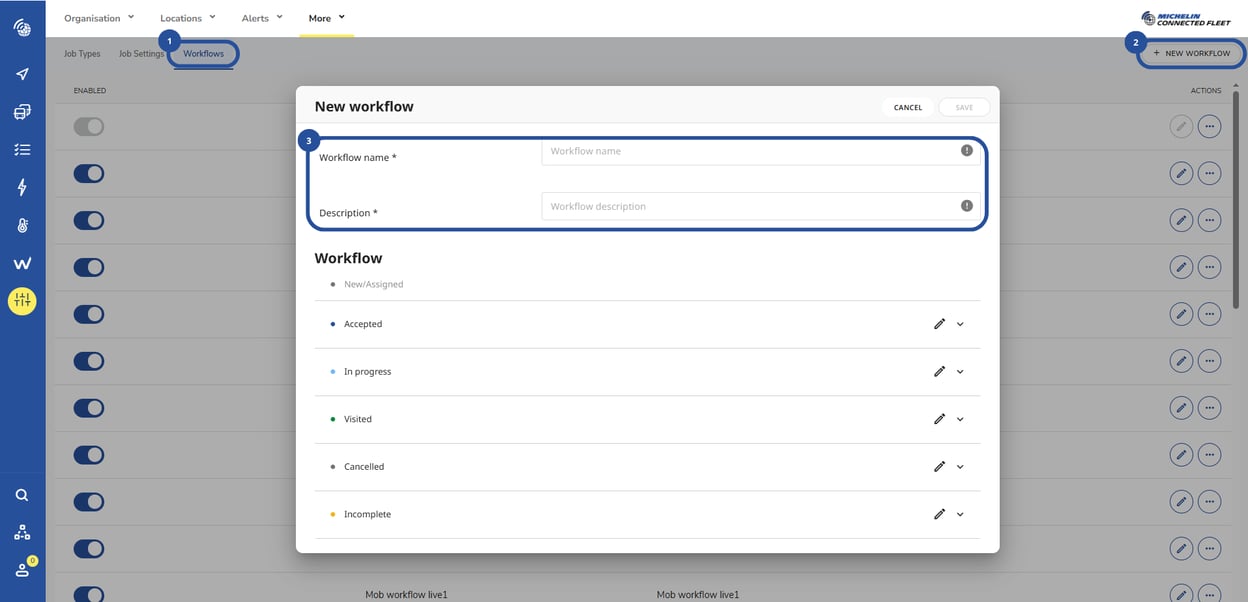Viewport: 1248px width, 602px height.
Task: Open the thermometer temperature icon in sidebar
Action: pyautogui.click(x=22, y=225)
